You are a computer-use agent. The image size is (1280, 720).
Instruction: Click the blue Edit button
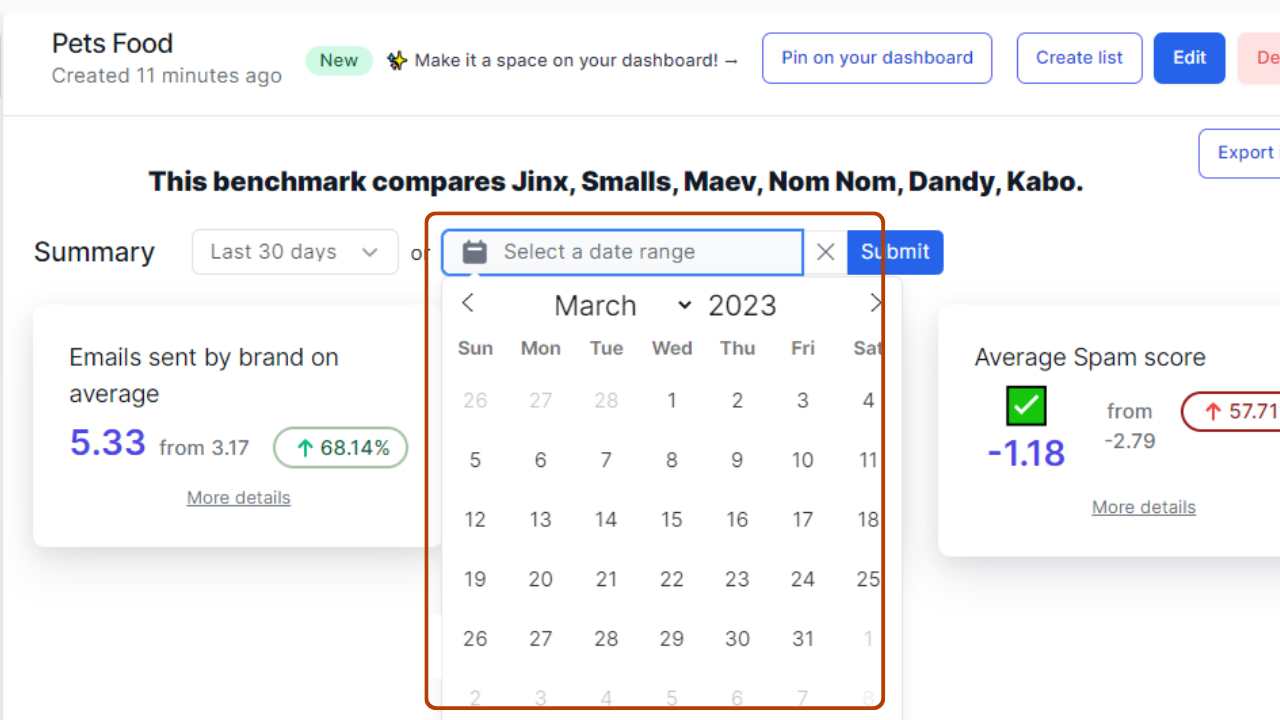tap(1189, 58)
